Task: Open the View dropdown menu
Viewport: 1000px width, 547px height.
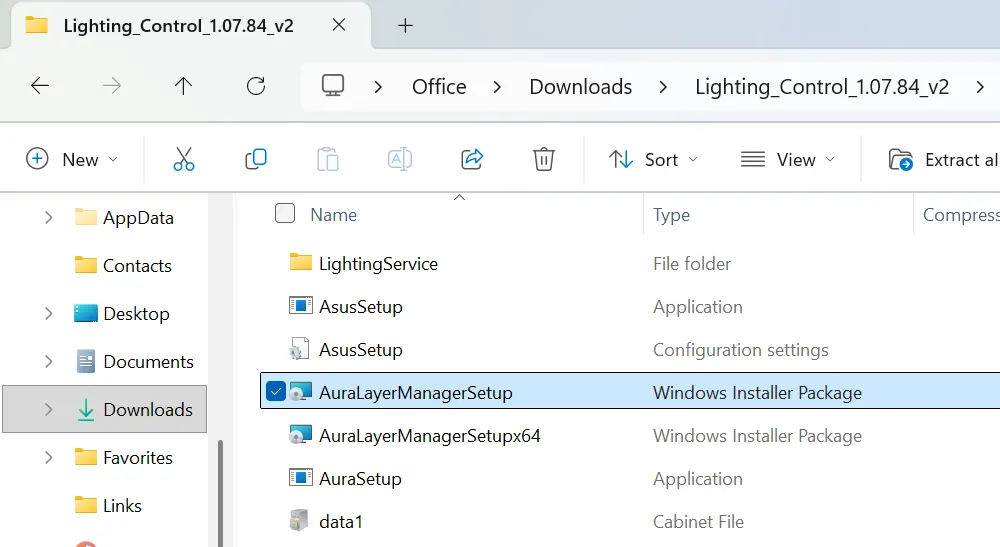Action: pos(830,159)
